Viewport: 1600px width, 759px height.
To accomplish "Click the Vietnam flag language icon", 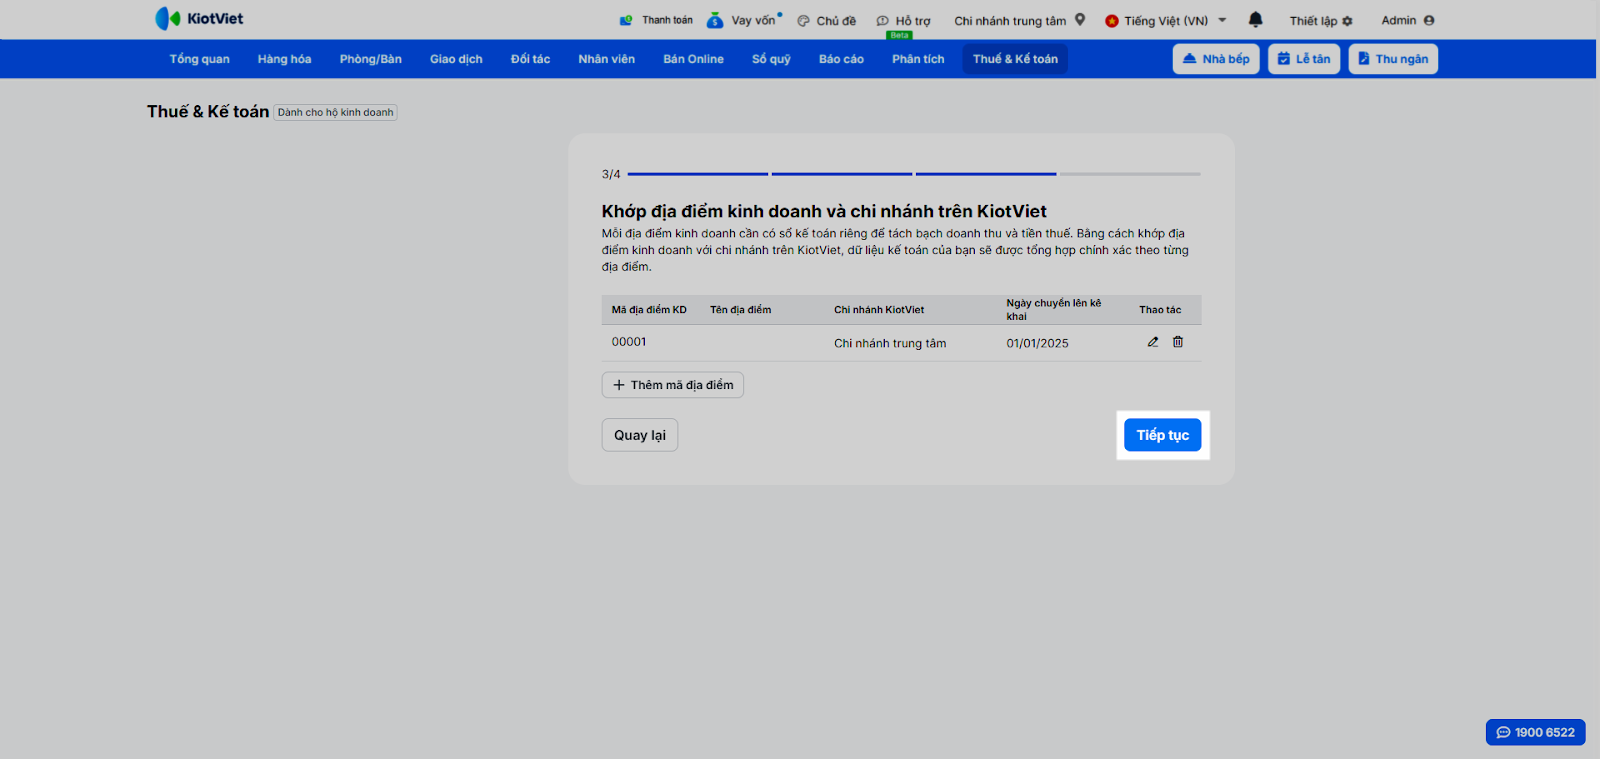I will [x=1111, y=21].
